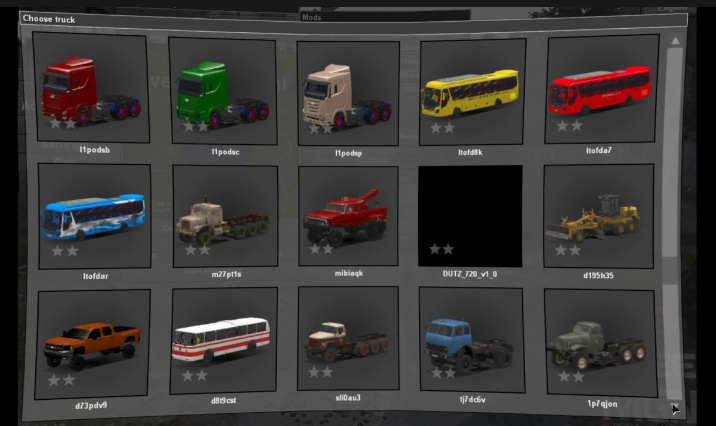Select the yellow grader d195h35

(x=598, y=215)
